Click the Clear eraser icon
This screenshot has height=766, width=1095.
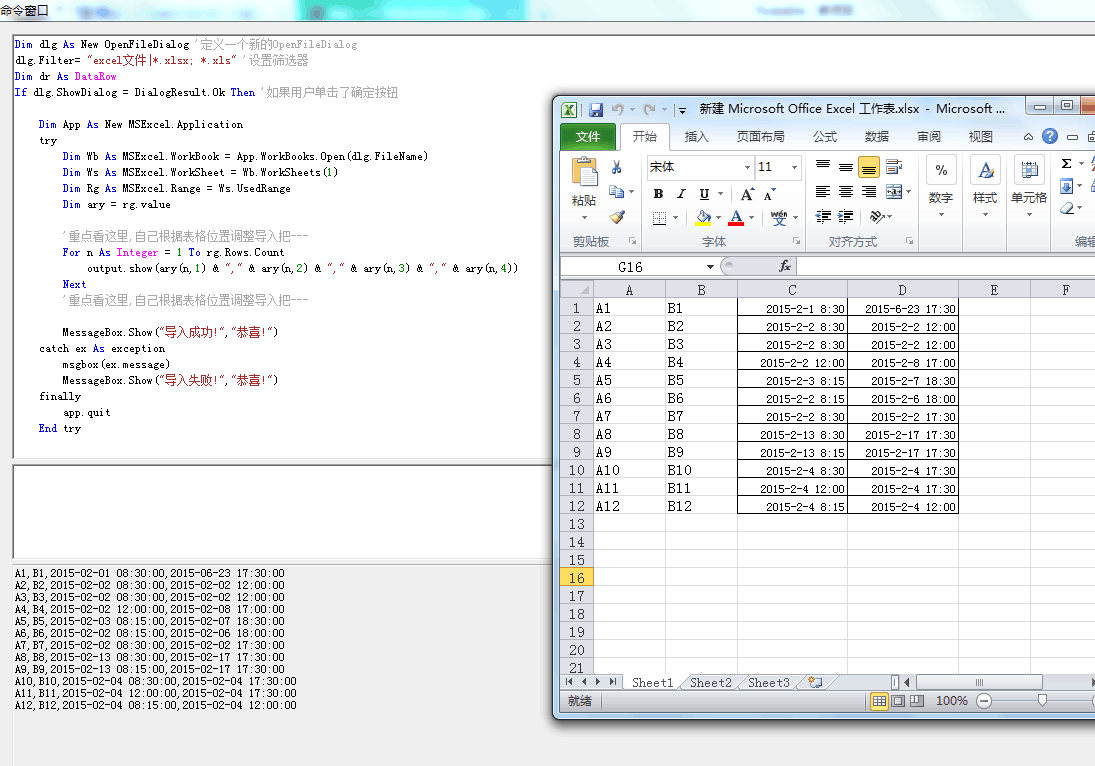click(x=1066, y=208)
